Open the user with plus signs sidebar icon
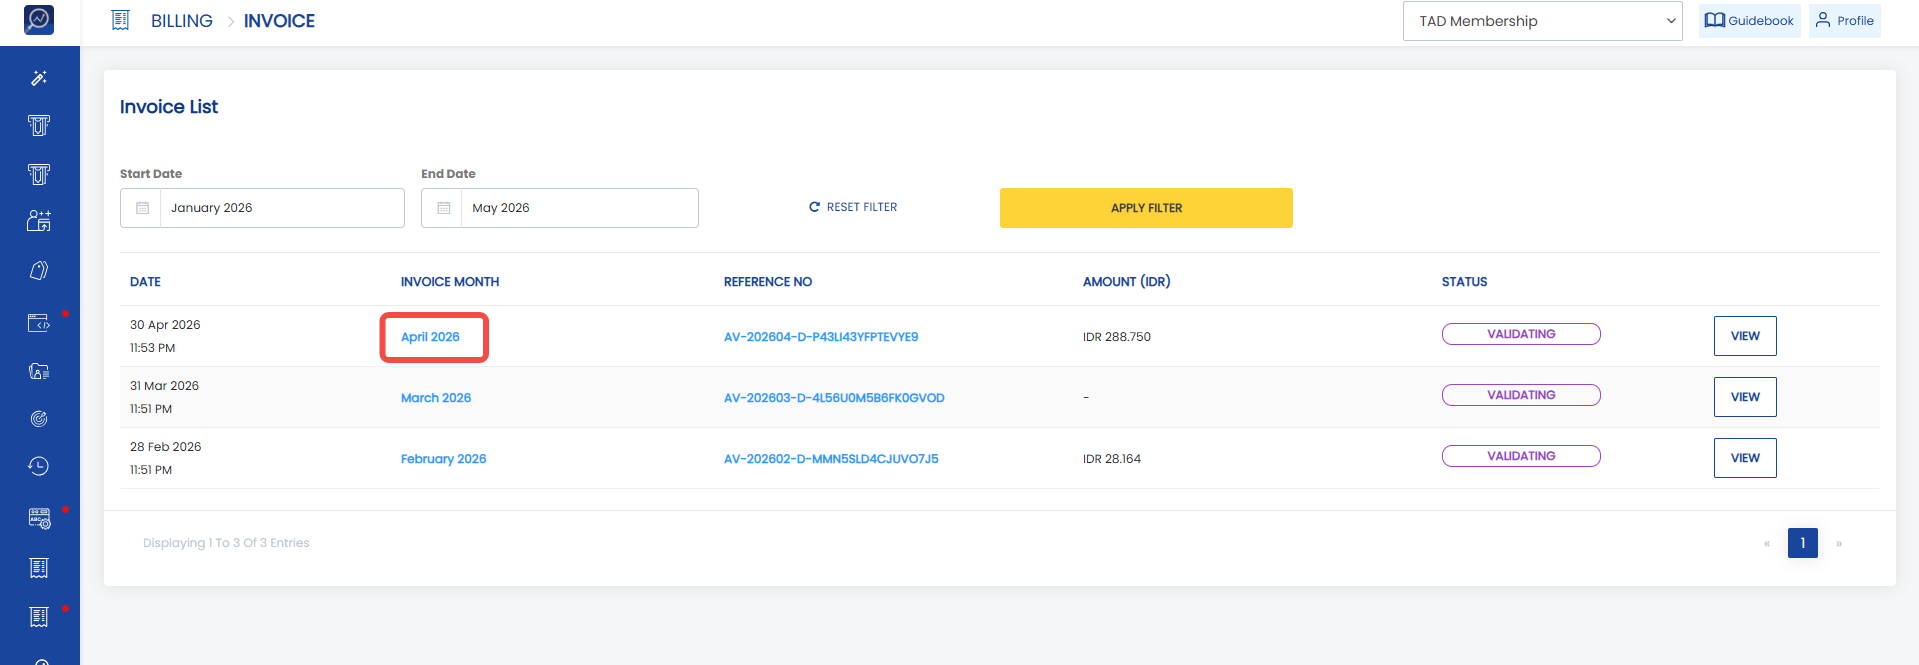The height and width of the screenshot is (665, 1919). pos(39,221)
